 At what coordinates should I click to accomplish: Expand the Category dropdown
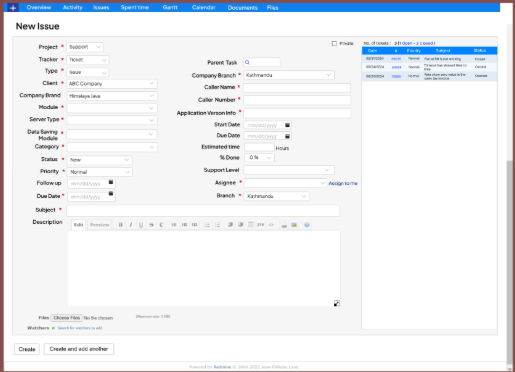[x=112, y=147]
